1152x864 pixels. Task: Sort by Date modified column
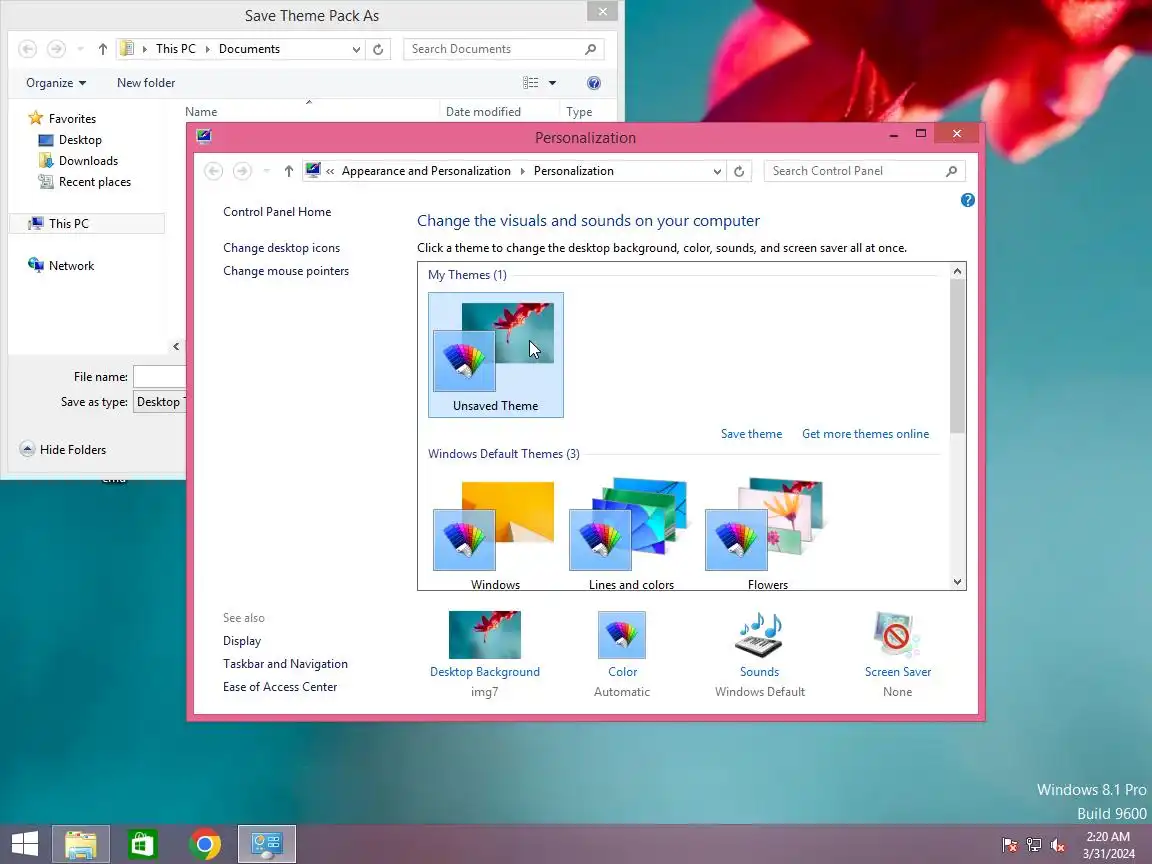(x=483, y=112)
